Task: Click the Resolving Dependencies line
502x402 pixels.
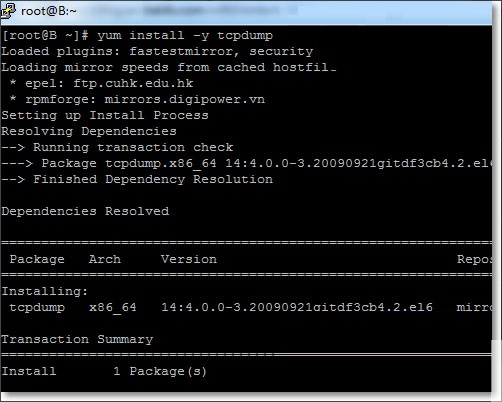Action: coord(89,131)
